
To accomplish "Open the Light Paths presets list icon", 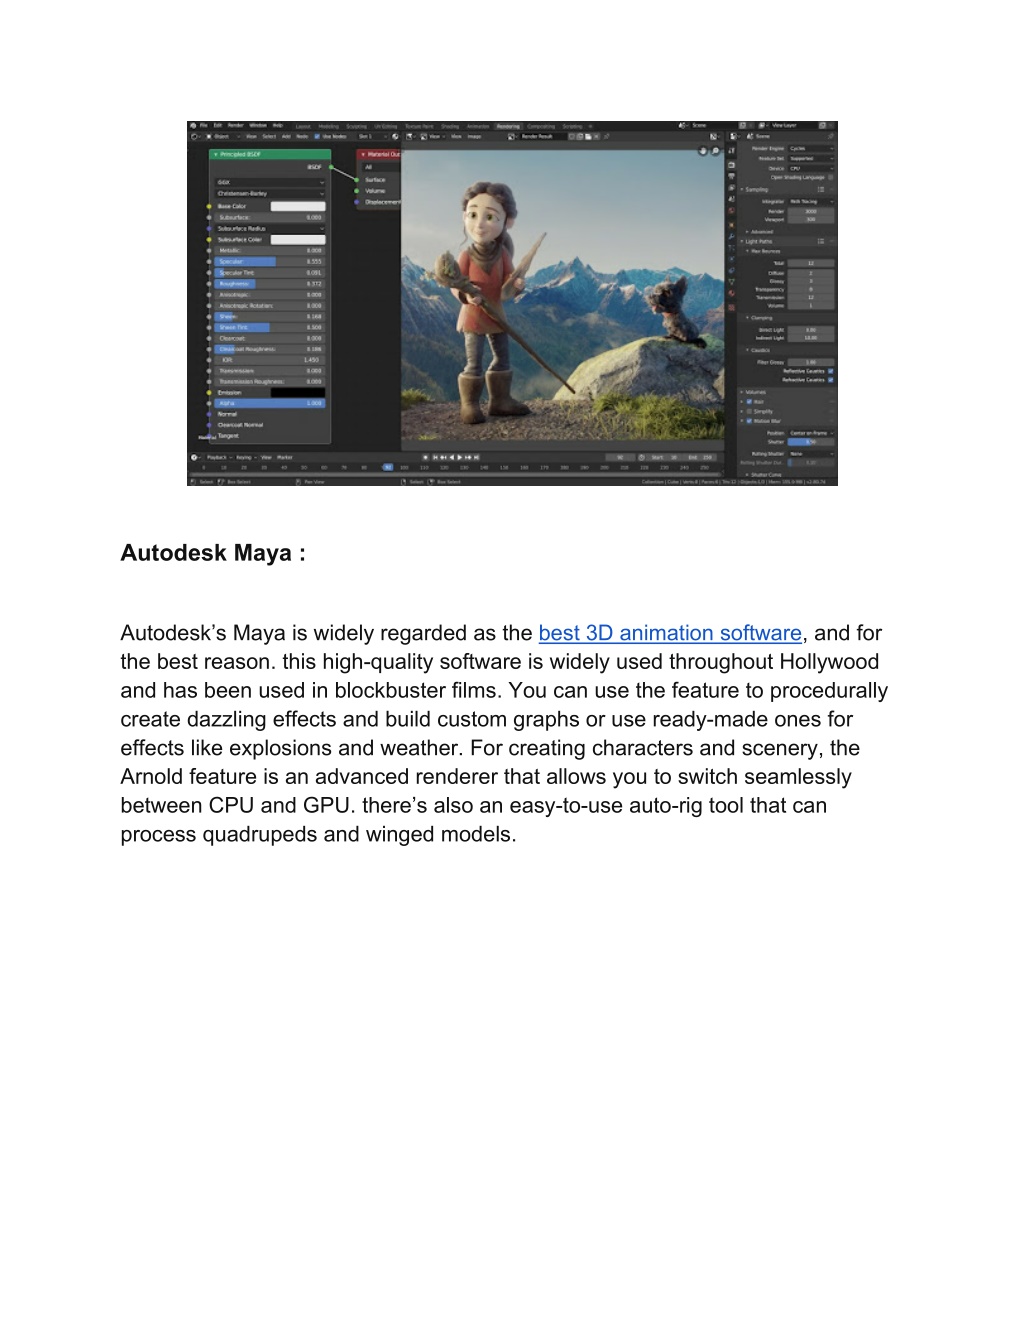I will pyautogui.click(x=821, y=241).
